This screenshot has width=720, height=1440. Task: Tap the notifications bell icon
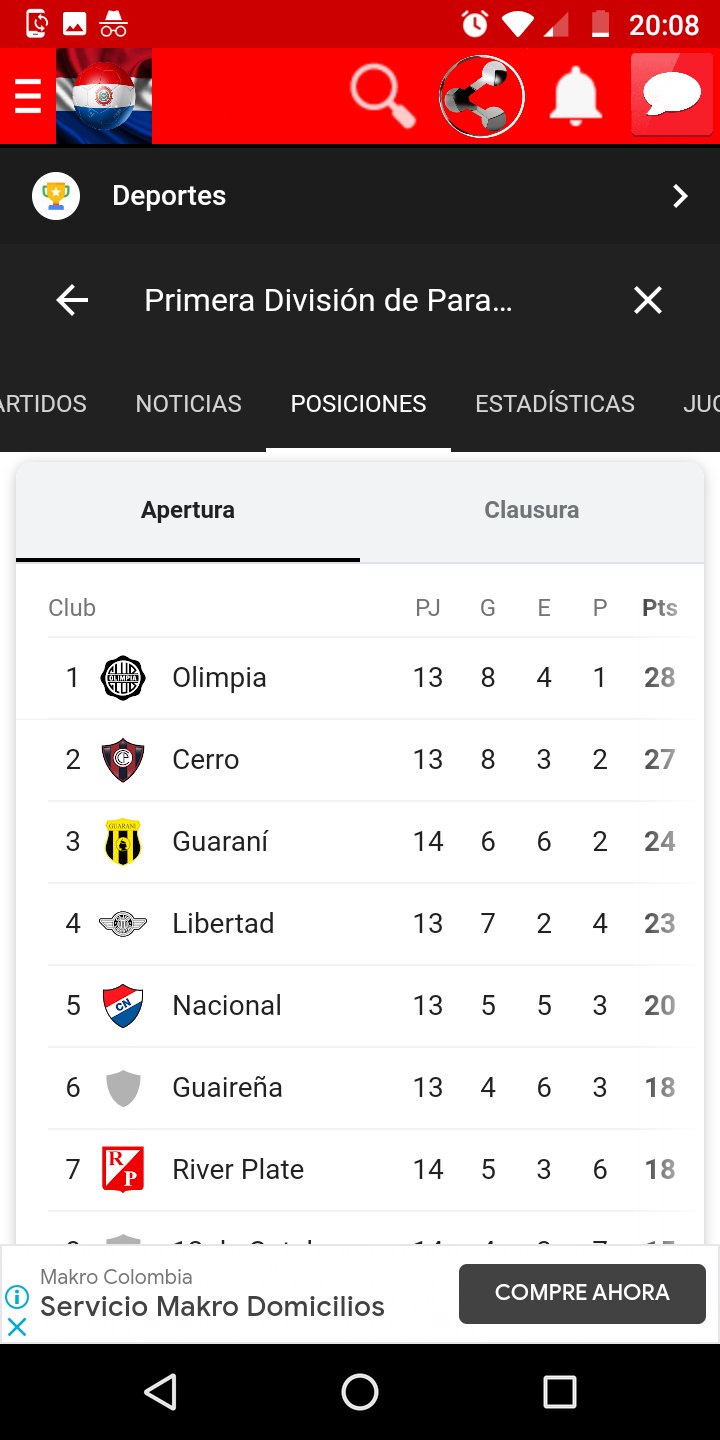(x=576, y=96)
